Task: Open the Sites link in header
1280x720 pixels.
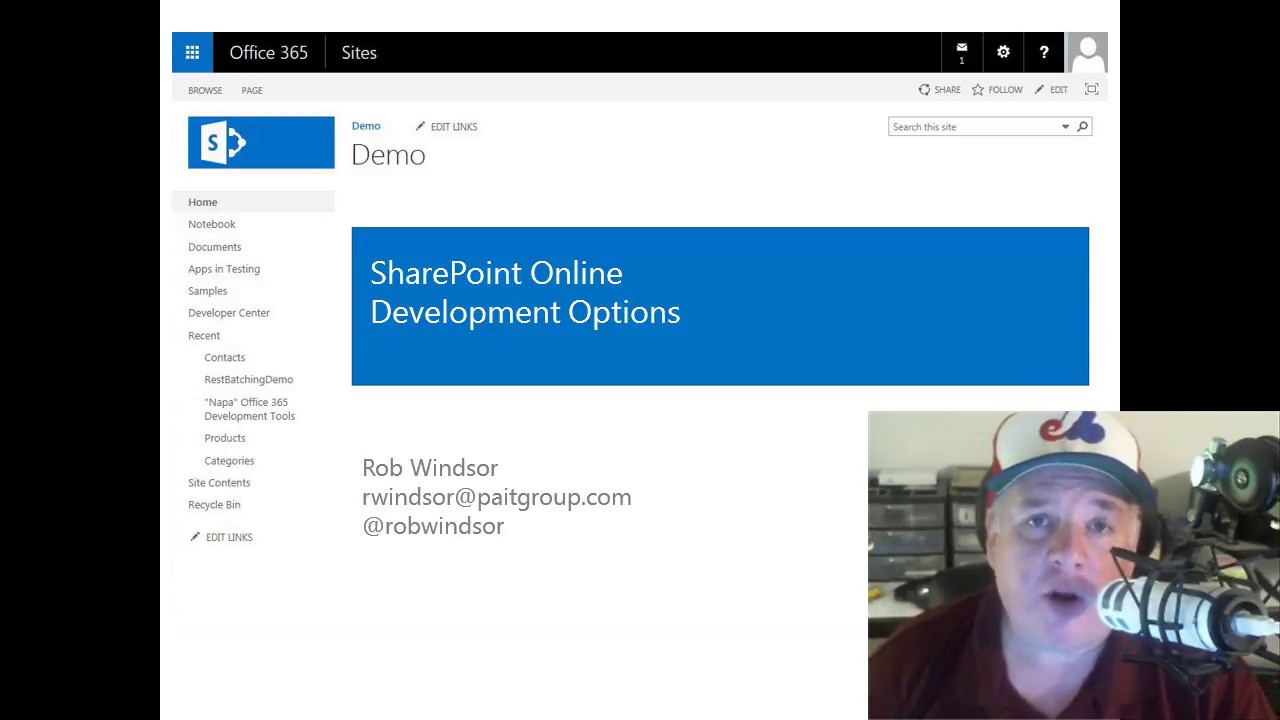Action: pos(359,53)
